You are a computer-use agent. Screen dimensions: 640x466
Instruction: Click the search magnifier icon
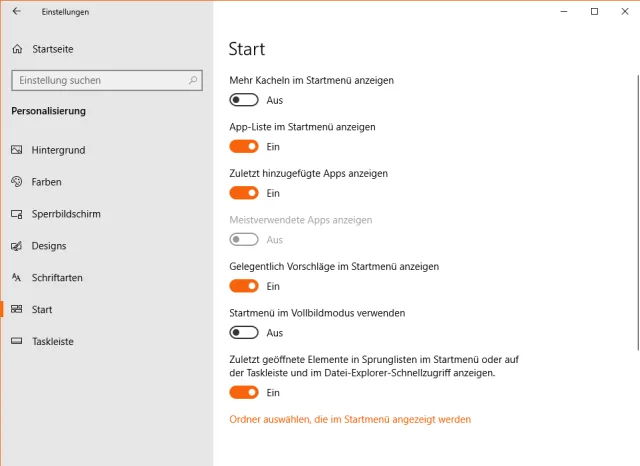pos(195,80)
